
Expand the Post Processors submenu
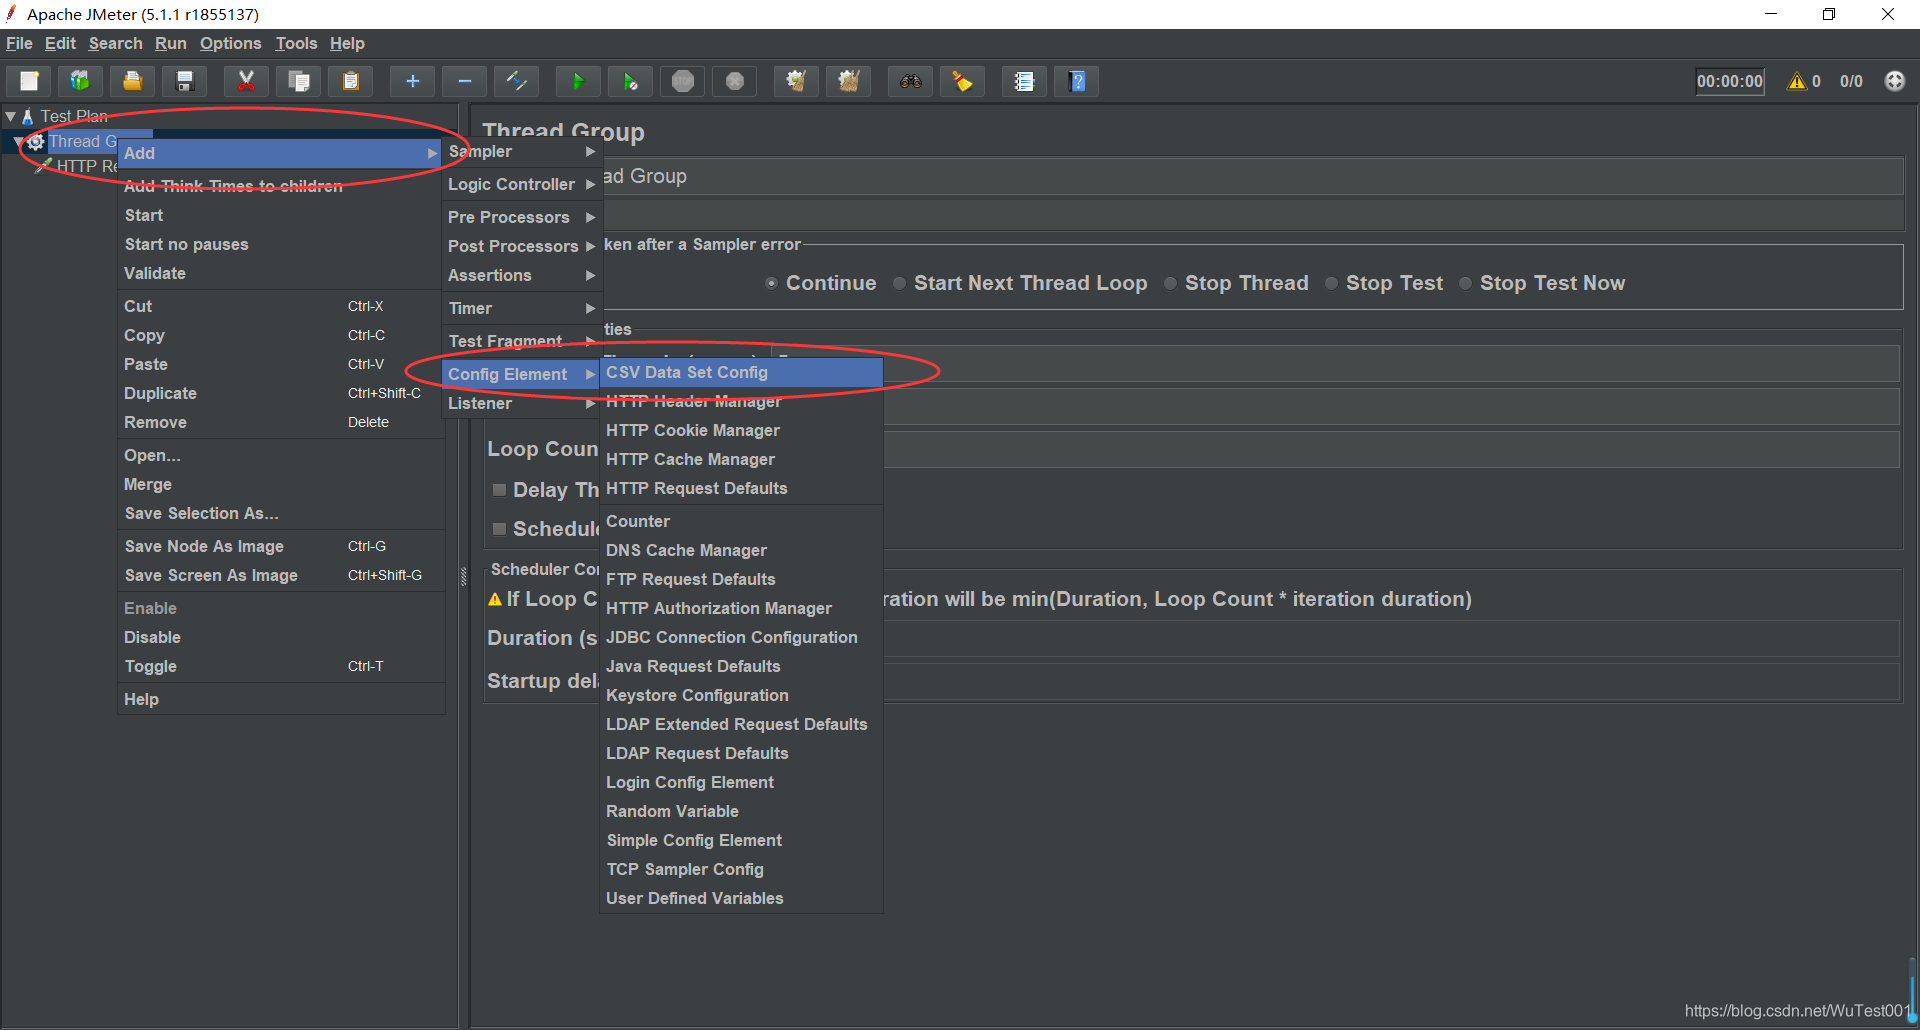click(521, 246)
